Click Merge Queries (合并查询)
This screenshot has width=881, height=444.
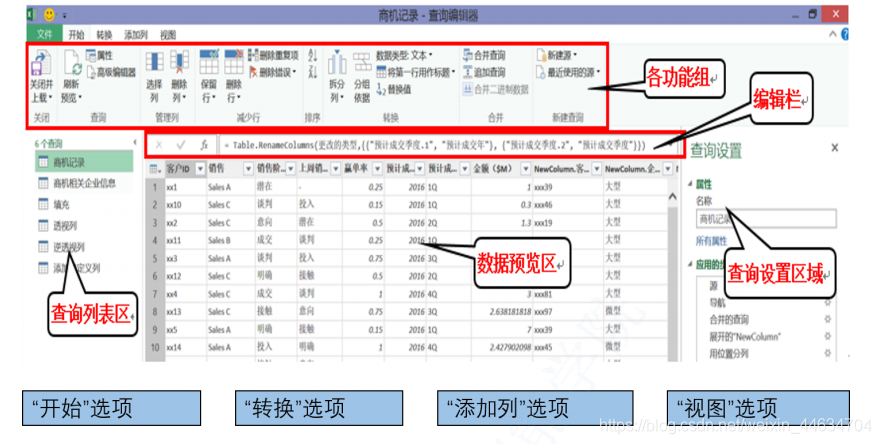(484, 55)
